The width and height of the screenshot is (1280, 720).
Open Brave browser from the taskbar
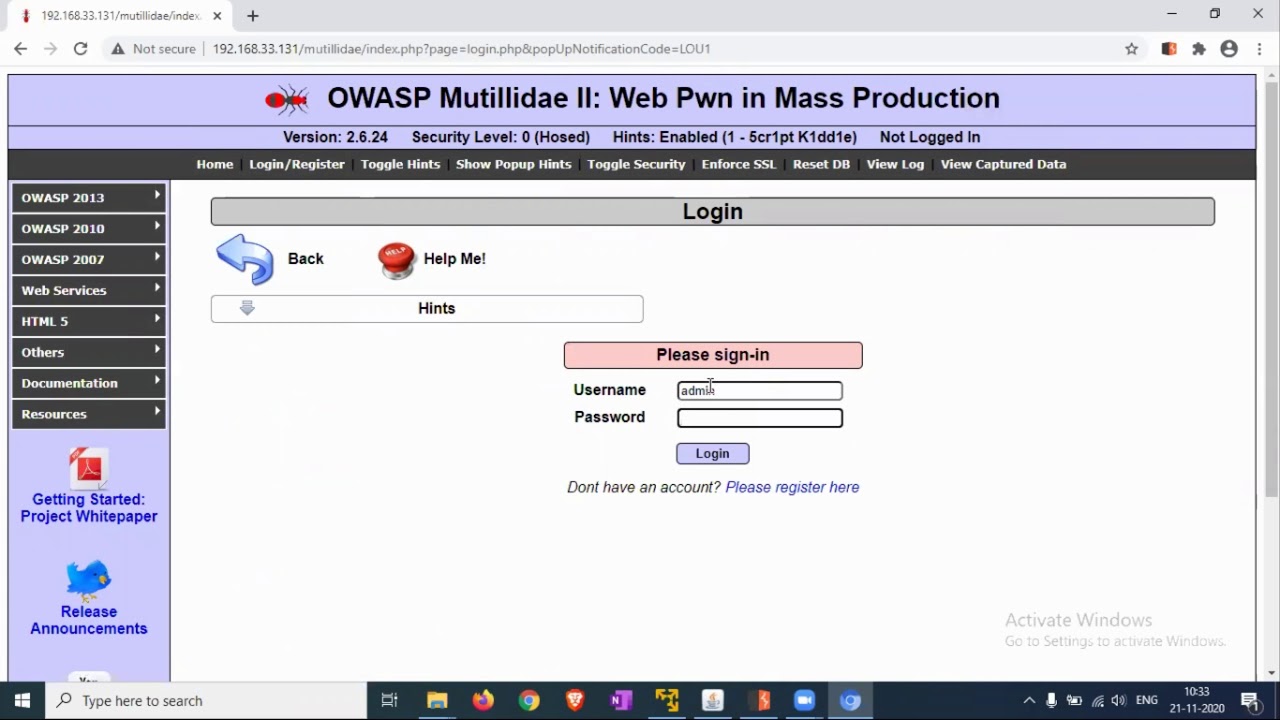coord(575,701)
